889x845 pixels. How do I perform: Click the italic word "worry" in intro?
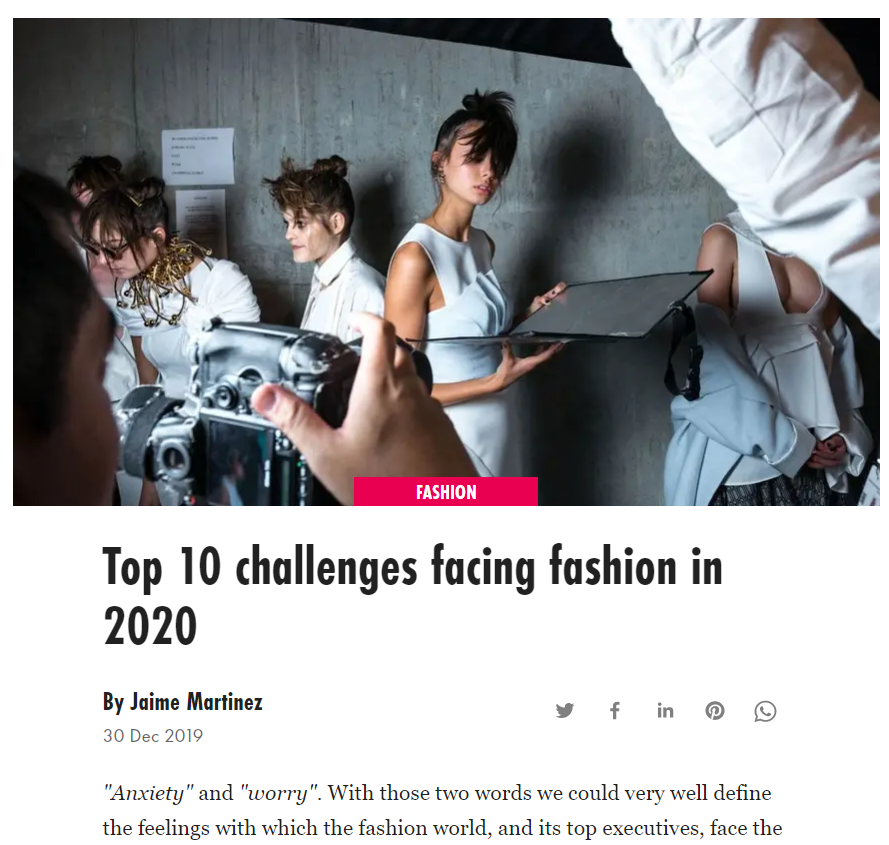click(x=277, y=793)
